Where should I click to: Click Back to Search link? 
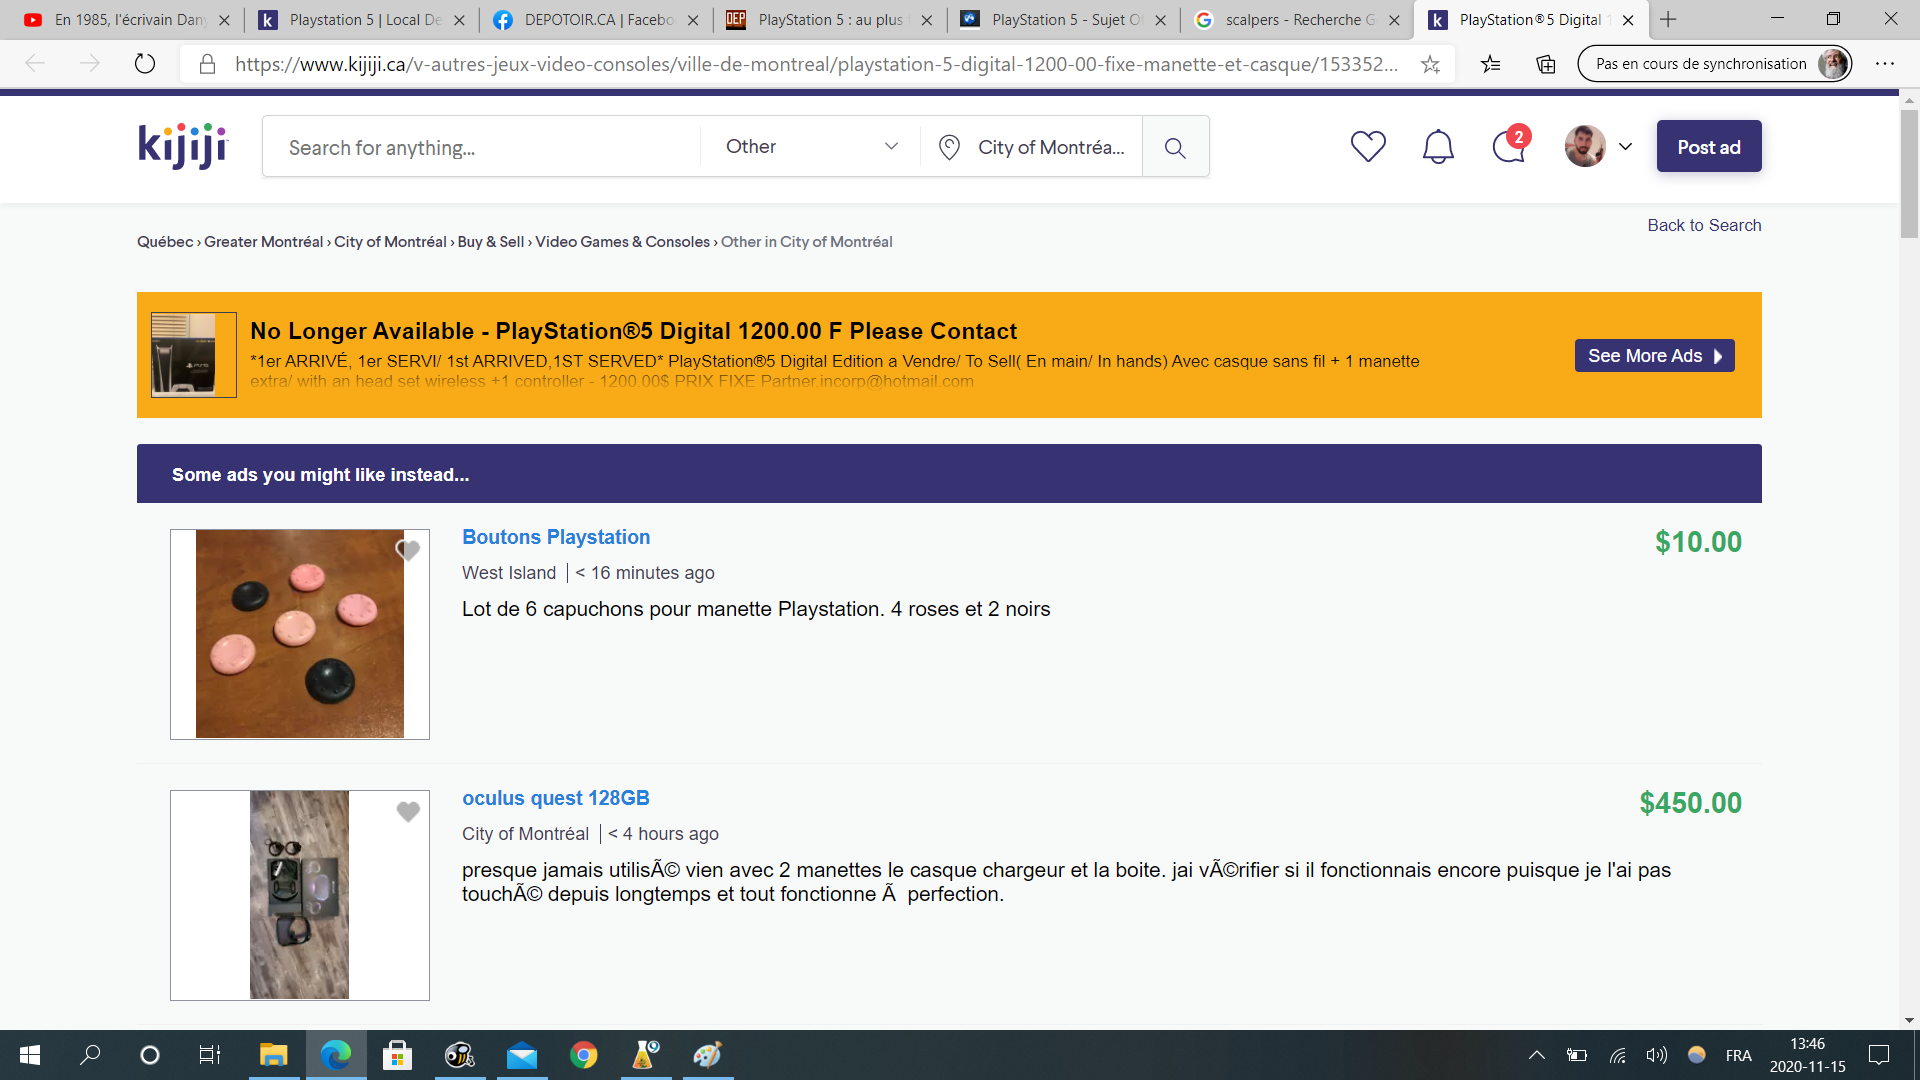1704,225
